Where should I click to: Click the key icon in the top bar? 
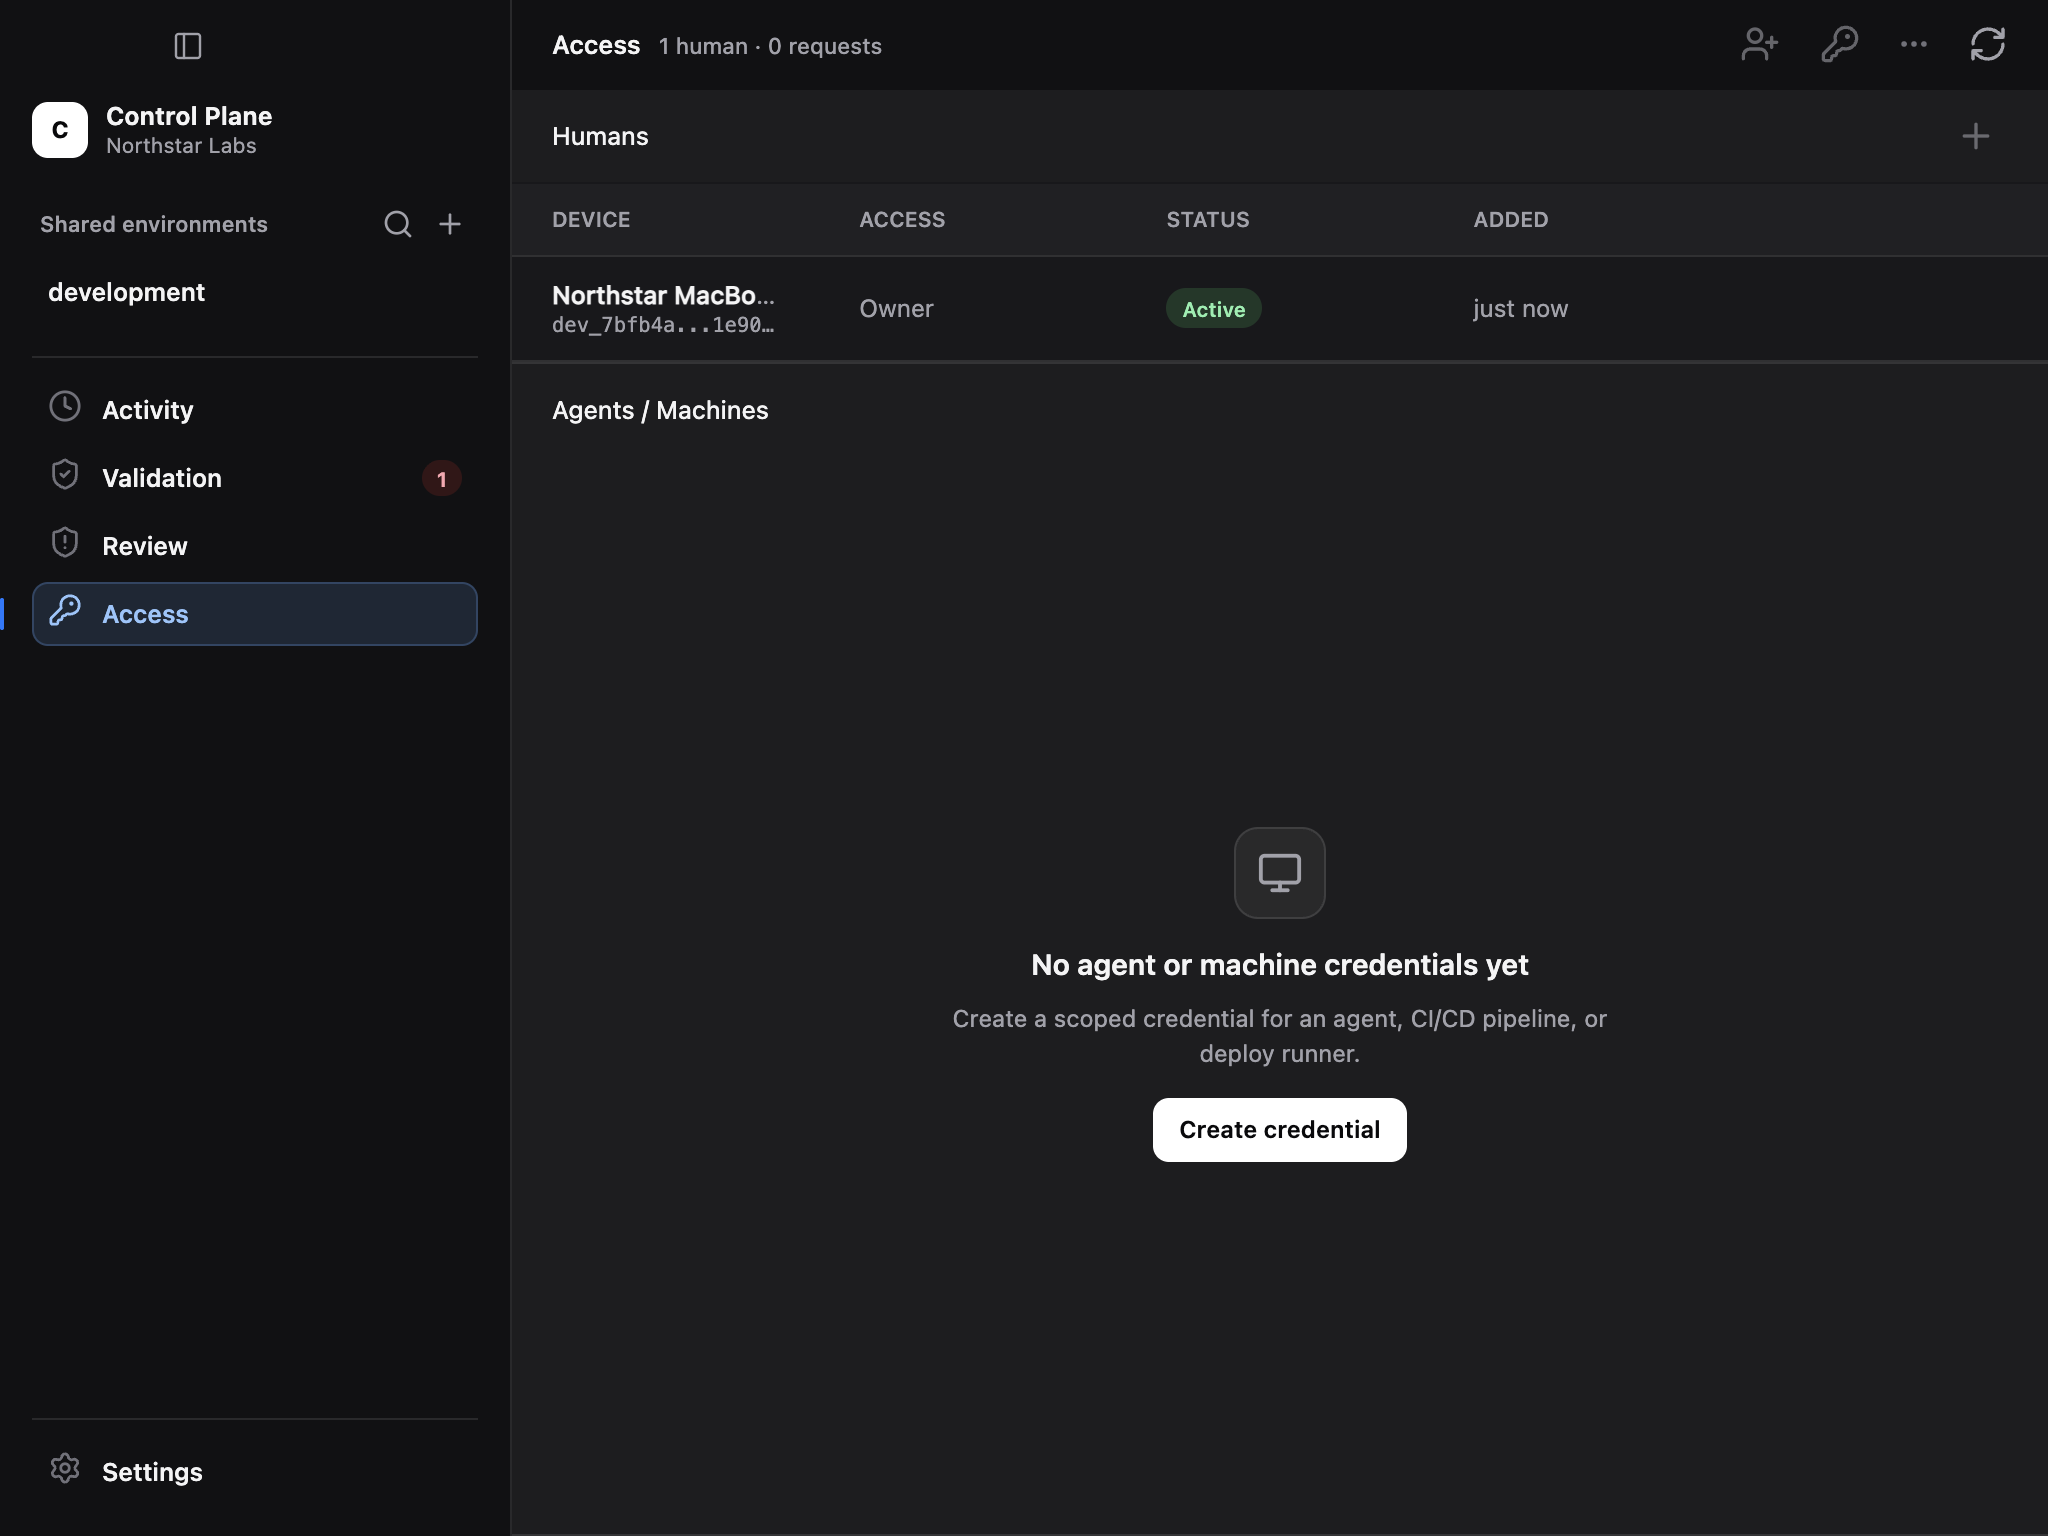[1839, 45]
